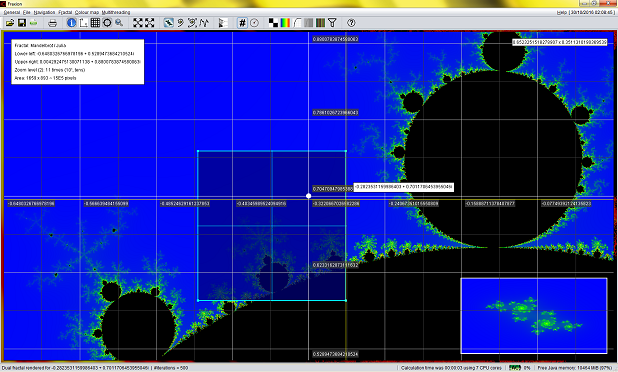Click the funnel filter icon

click(332, 23)
